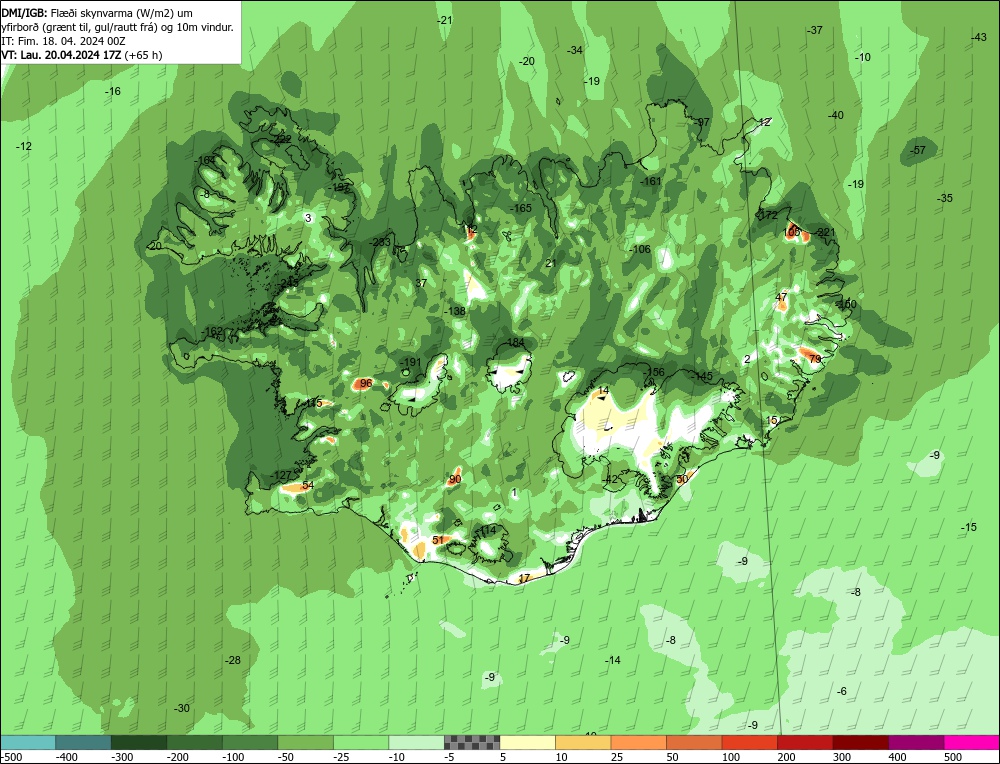This screenshot has width=1000, height=764.
Task: Click the '400' legend scale label
Action: [x=897, y=757]
